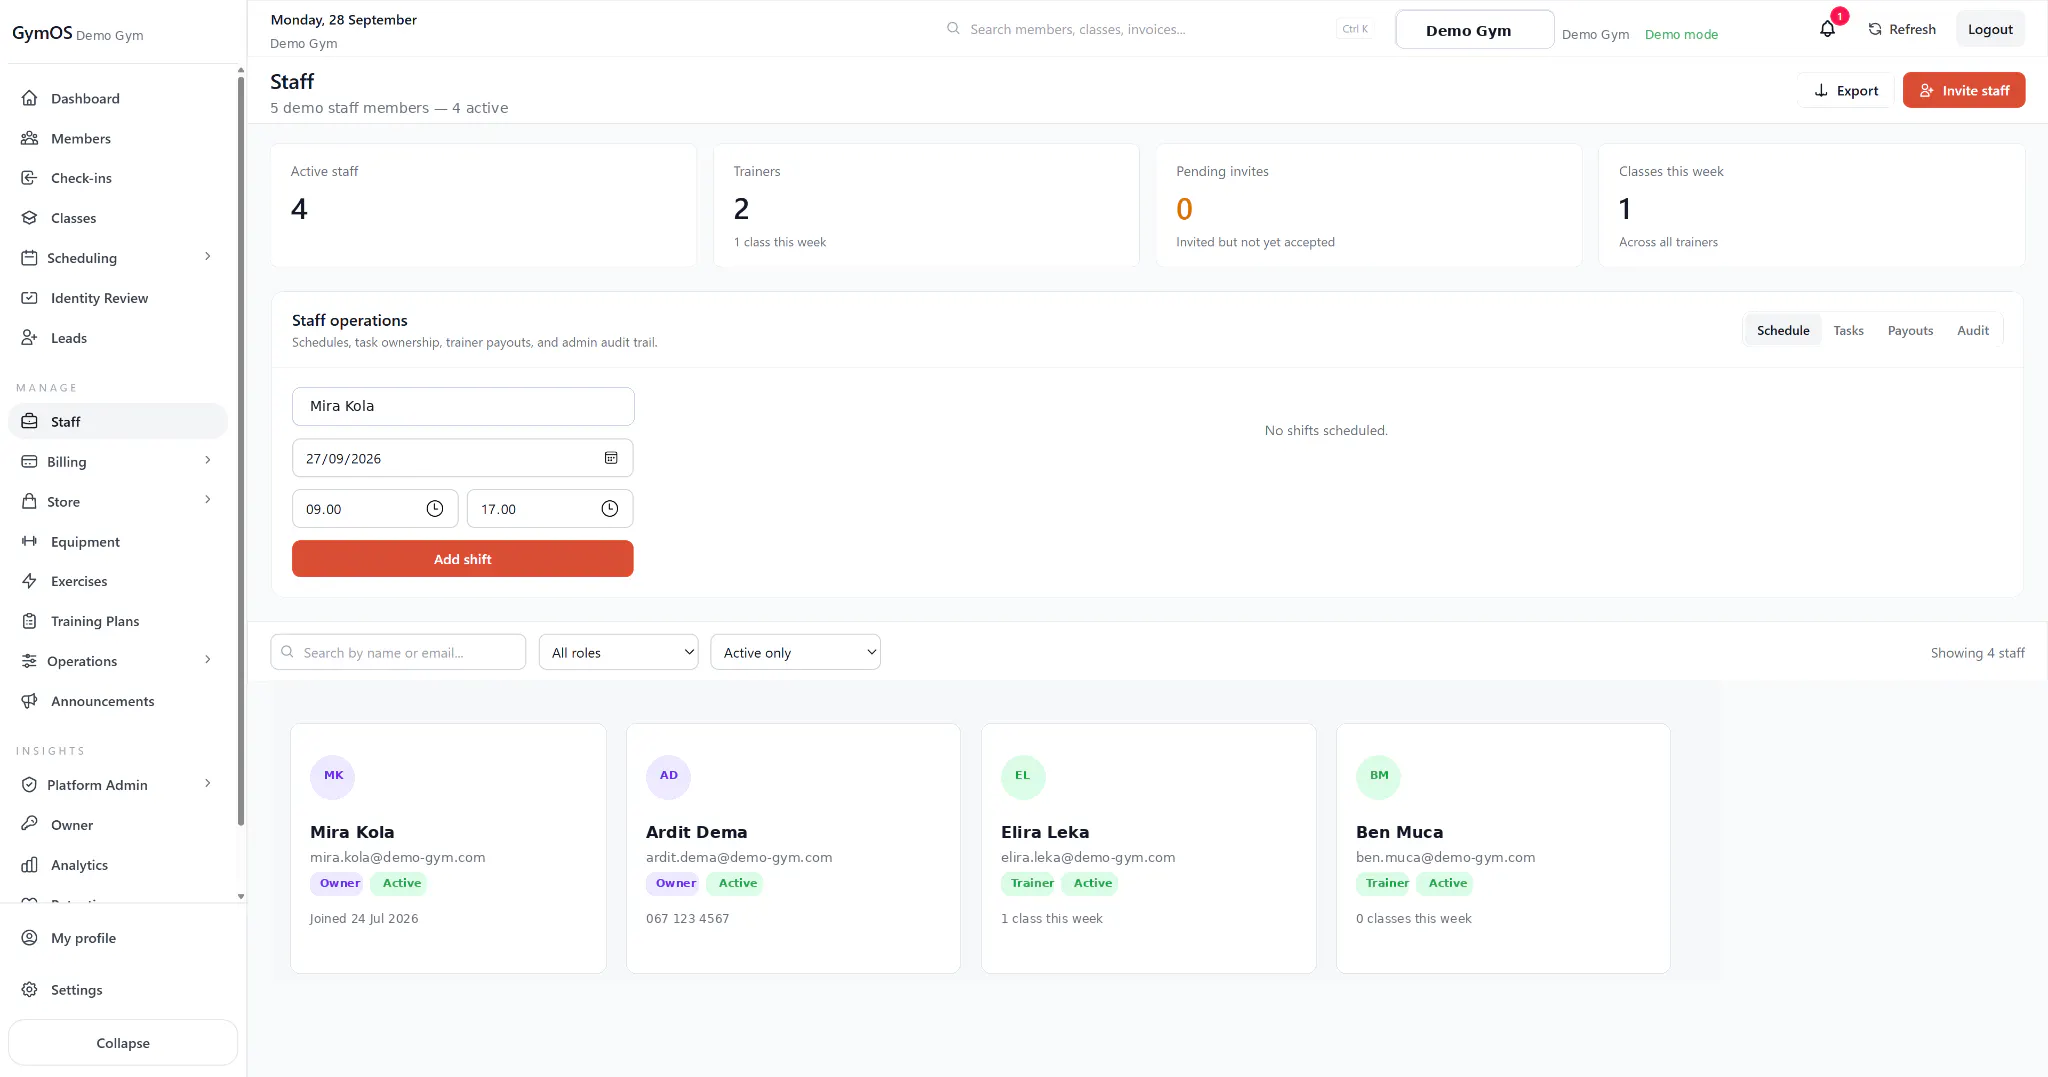Open Elira Leka's staff card
The width and height of the screenshot is (2048, 1077).
point(1148,848)
